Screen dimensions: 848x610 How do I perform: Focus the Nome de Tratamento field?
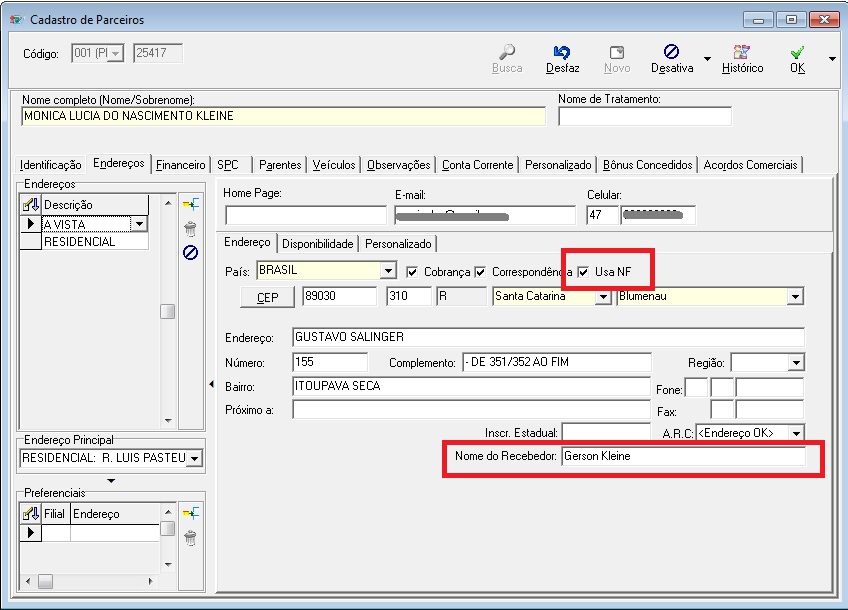tap(645, 116)
